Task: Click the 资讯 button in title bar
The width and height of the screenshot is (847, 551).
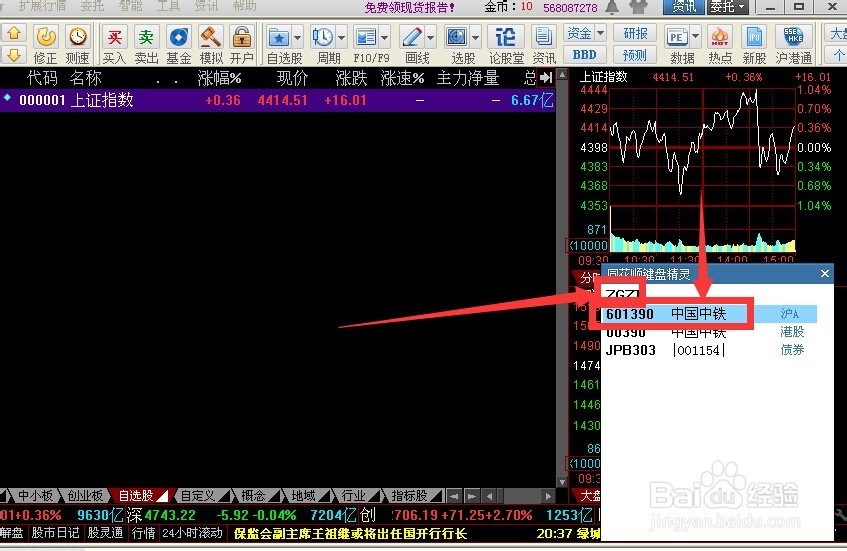Action: [x=684, y=7]
